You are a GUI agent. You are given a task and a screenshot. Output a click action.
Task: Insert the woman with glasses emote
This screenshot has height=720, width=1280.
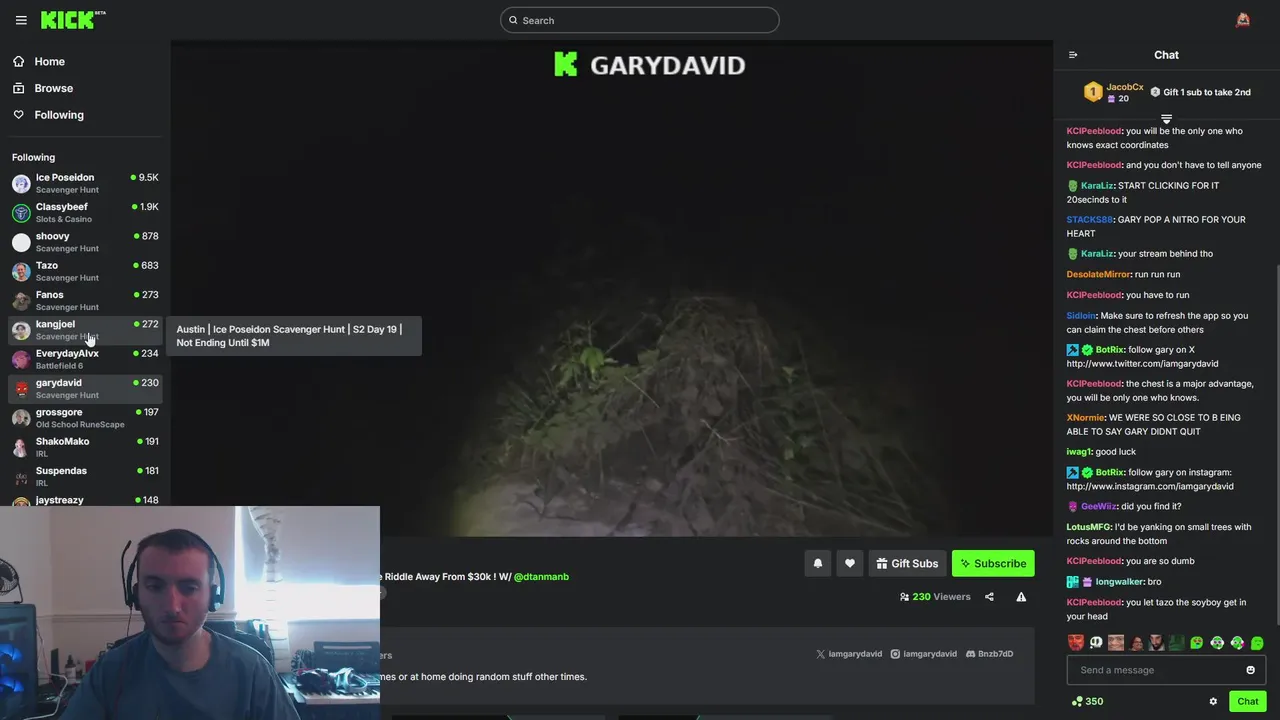click(x=1137, y=643)
